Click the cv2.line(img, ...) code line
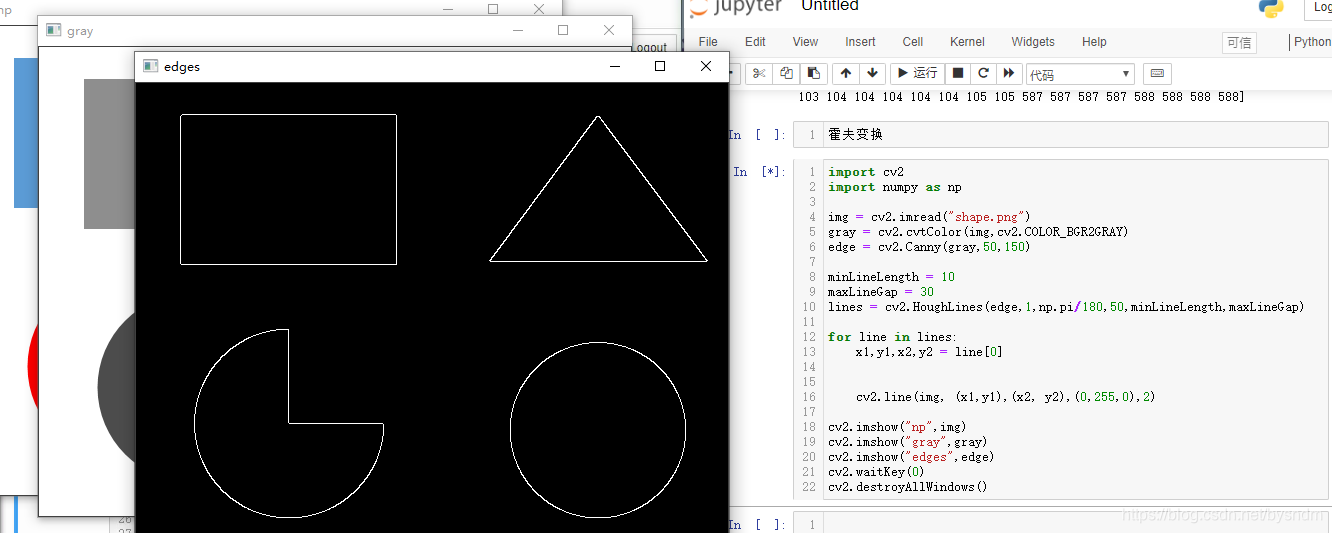The height and width of the screenshot is (533, 1332). tap(1005, 397)
